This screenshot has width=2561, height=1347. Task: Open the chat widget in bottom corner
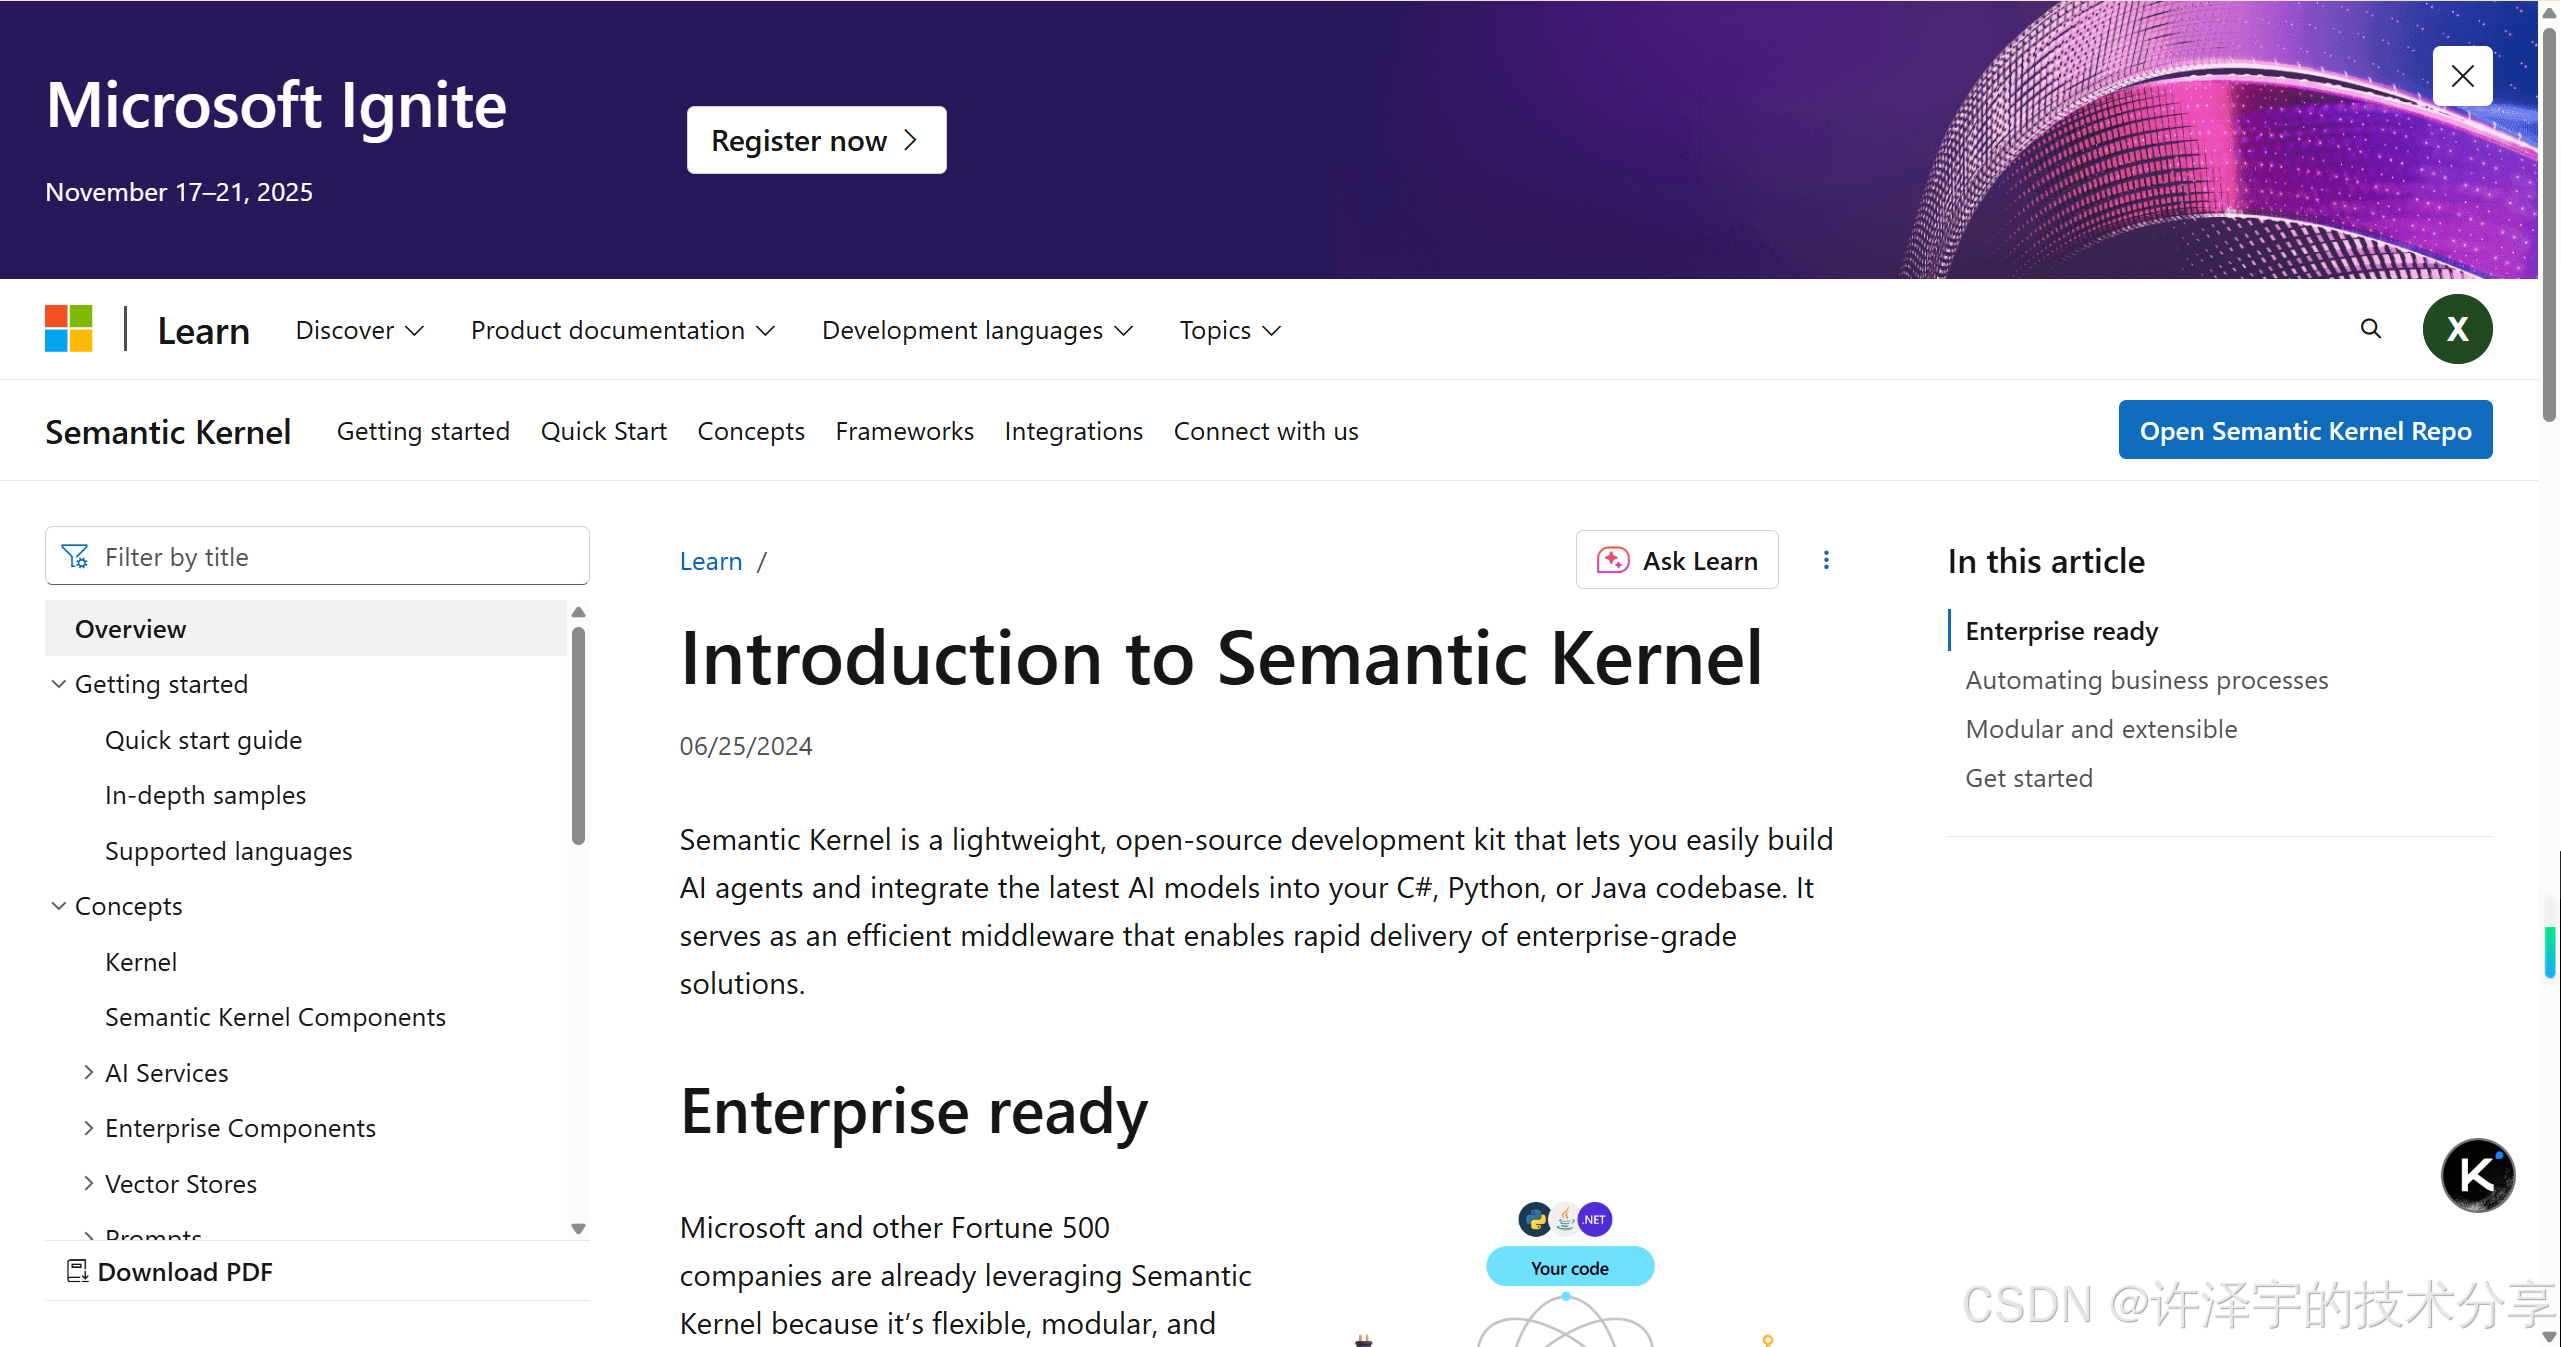tap(2477, 1175)
